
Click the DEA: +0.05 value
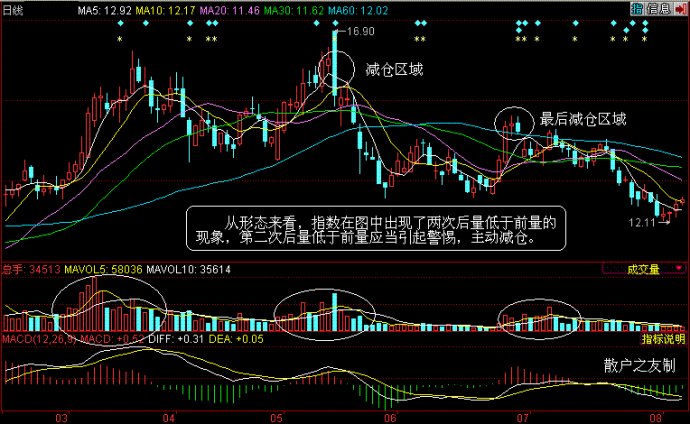click(x=236, y=339)
